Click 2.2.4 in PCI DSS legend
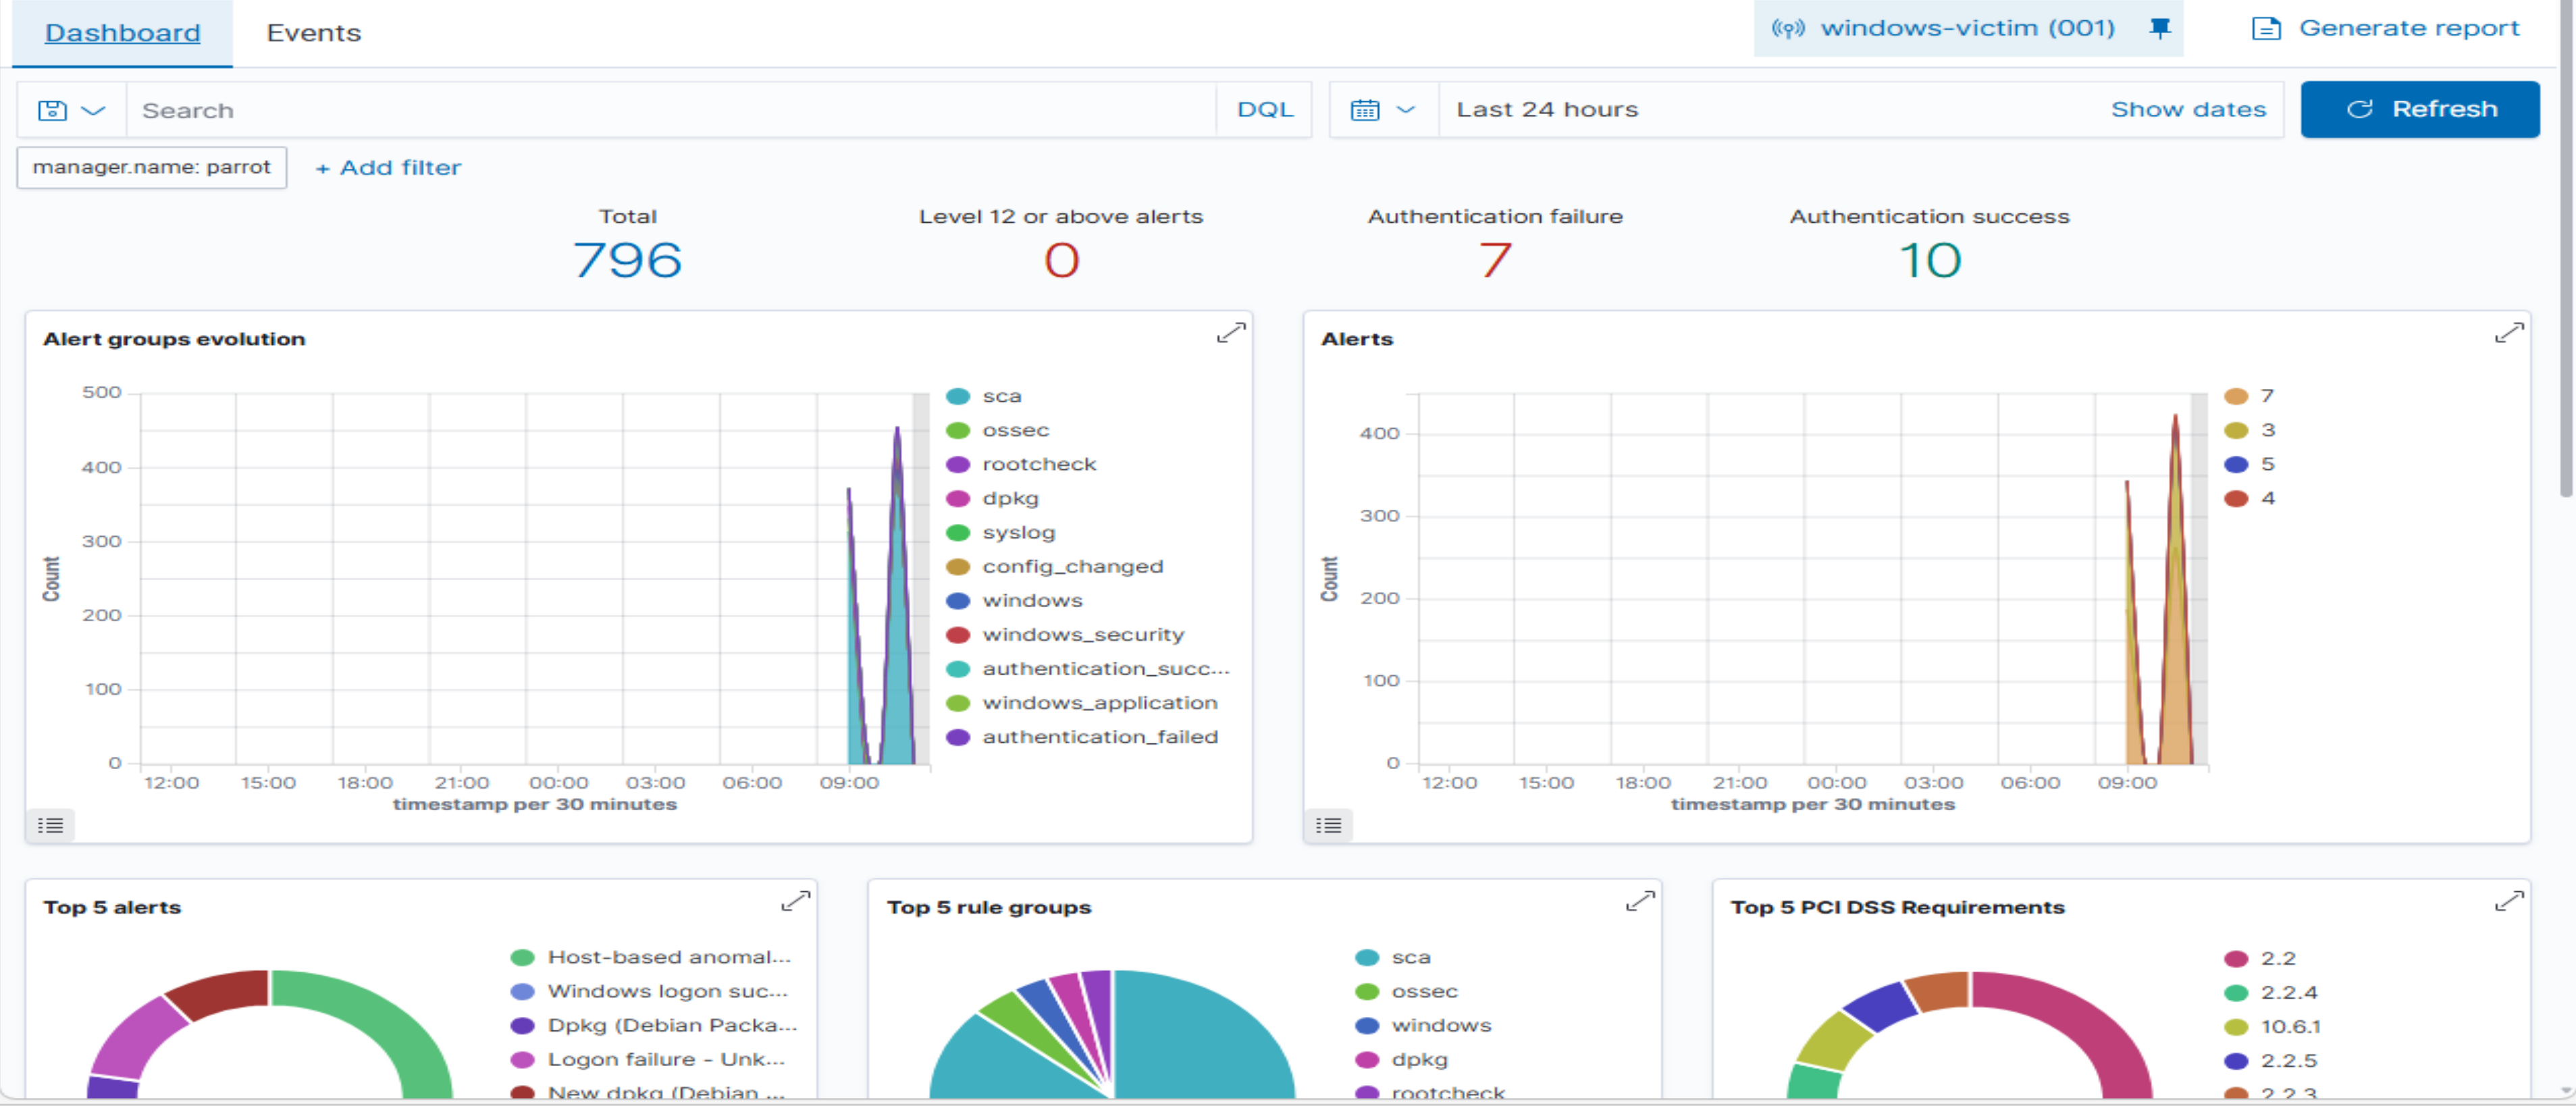 (x=2288, y=992)
